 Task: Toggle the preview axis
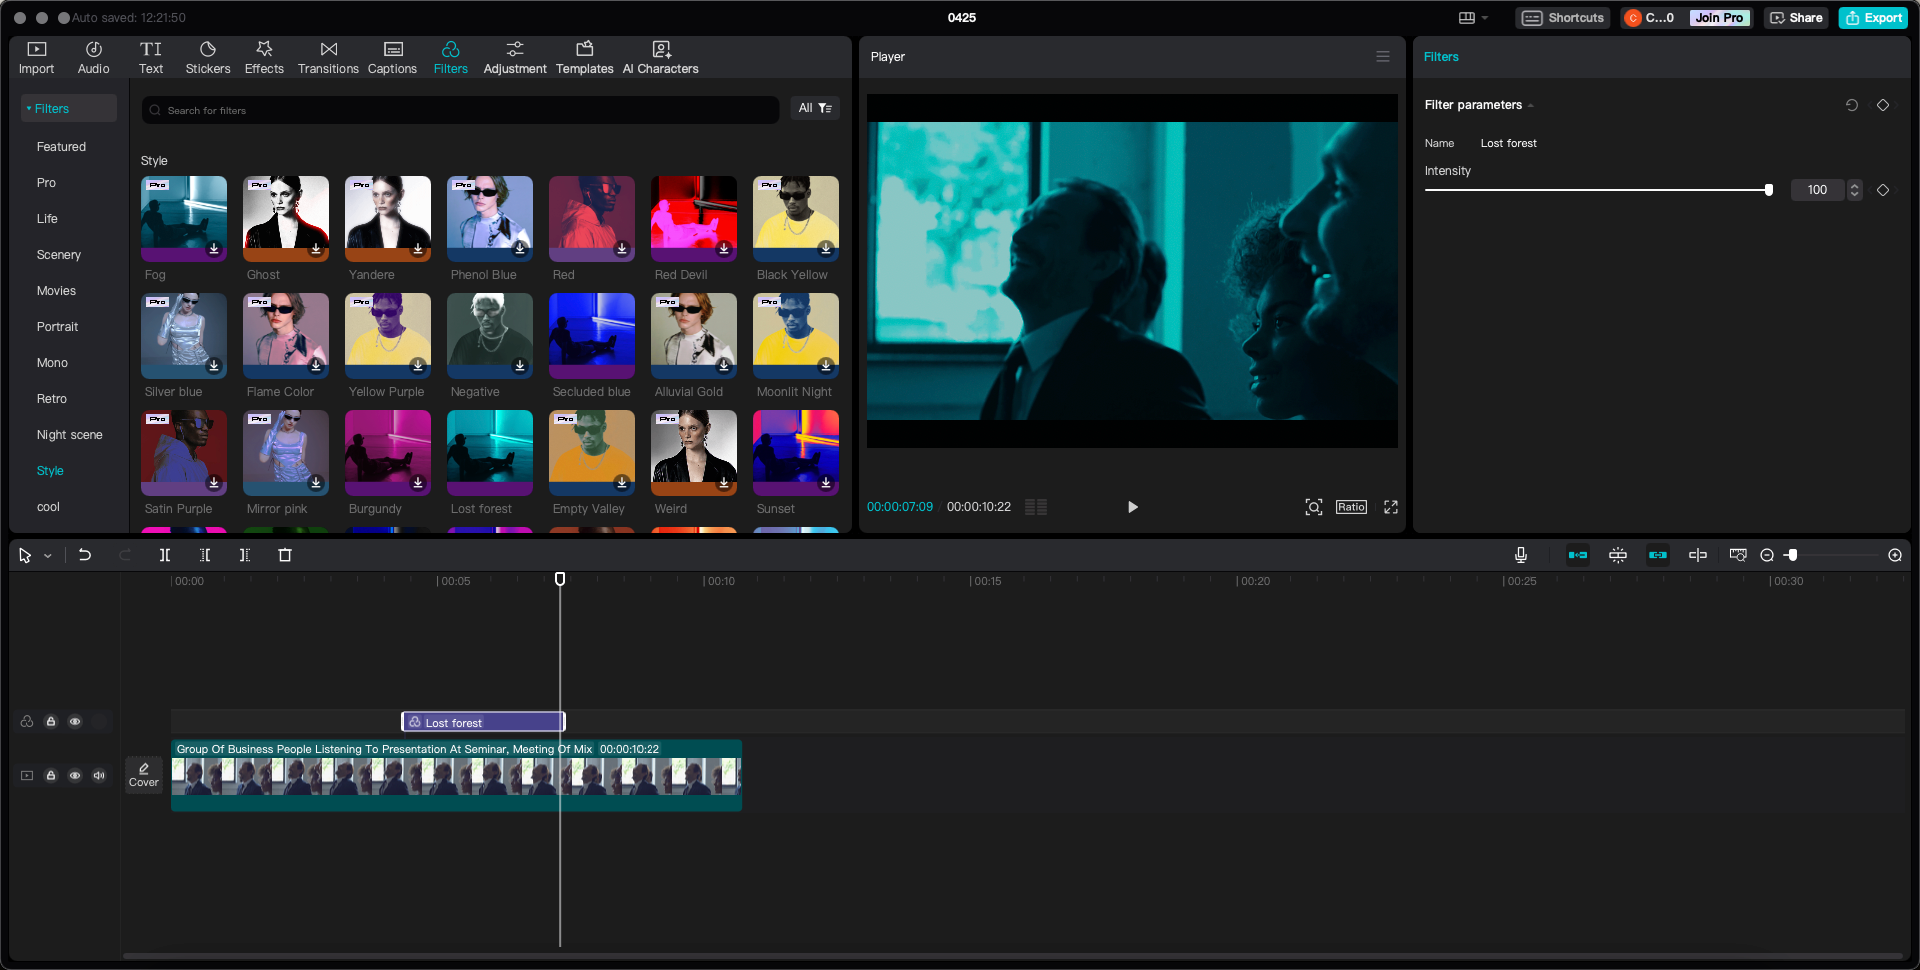(1698, 555)
